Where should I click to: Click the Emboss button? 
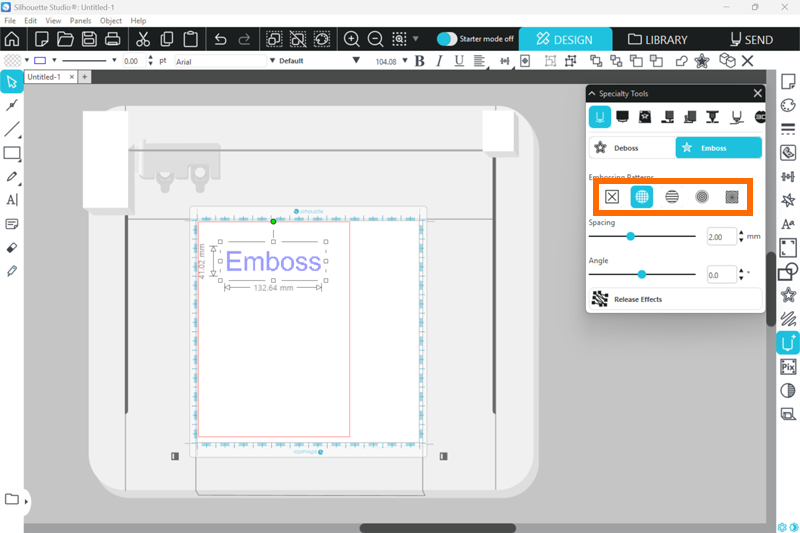[718, 148]
